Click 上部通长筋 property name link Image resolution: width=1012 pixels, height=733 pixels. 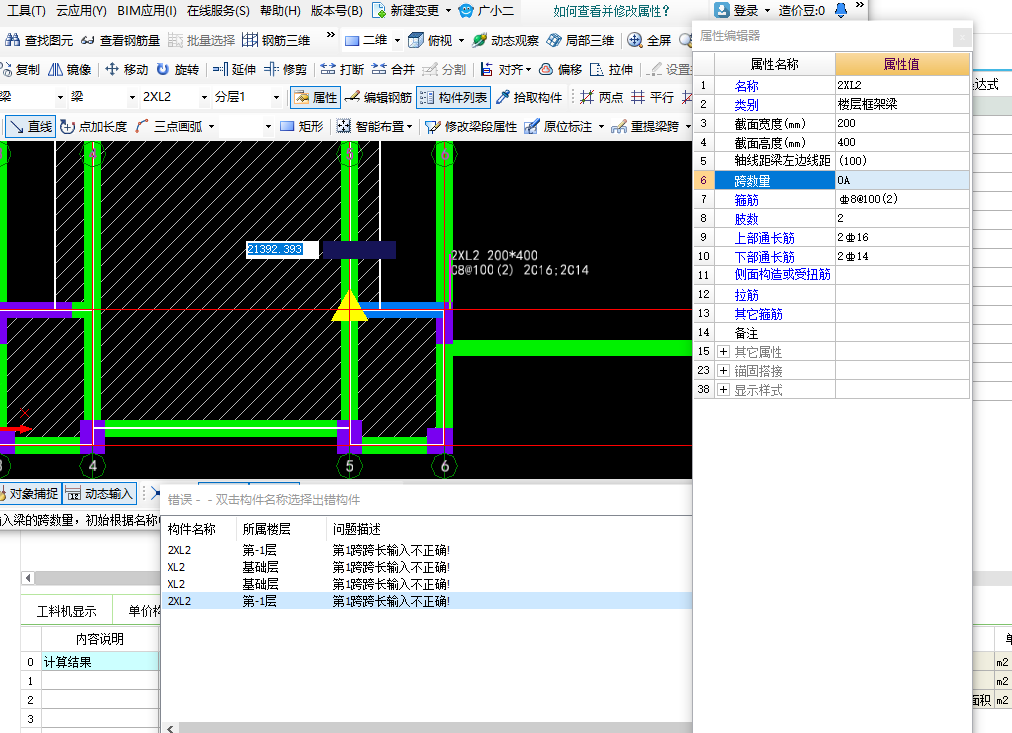[764, 238]
